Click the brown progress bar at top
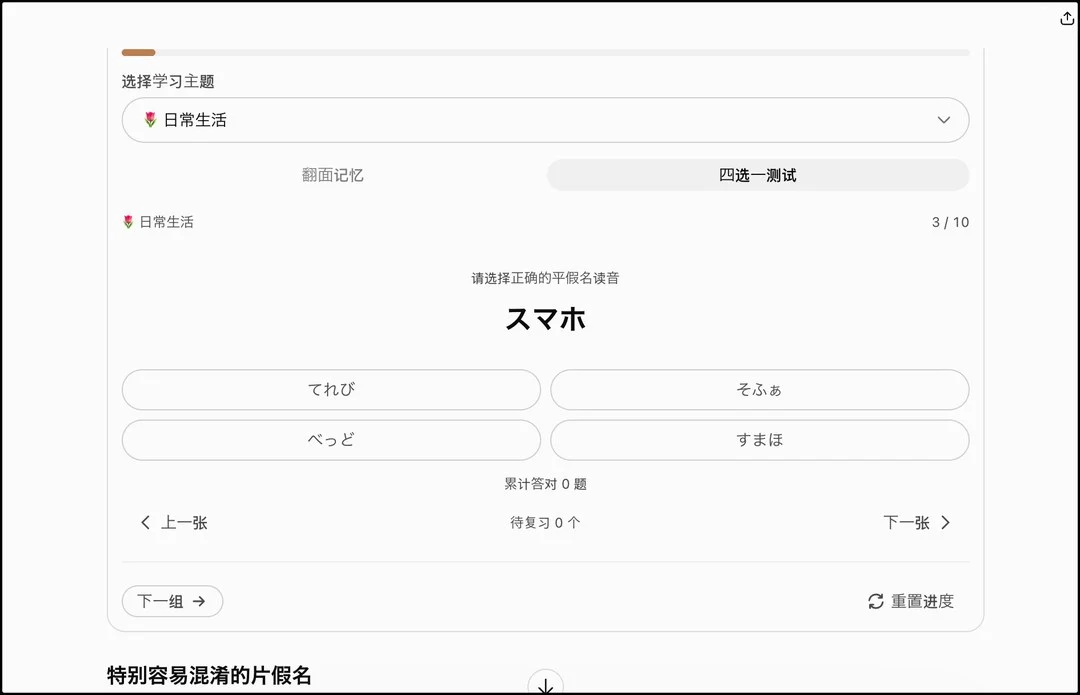Viewport: 1080px width, 695px height. tap(138, 52)
